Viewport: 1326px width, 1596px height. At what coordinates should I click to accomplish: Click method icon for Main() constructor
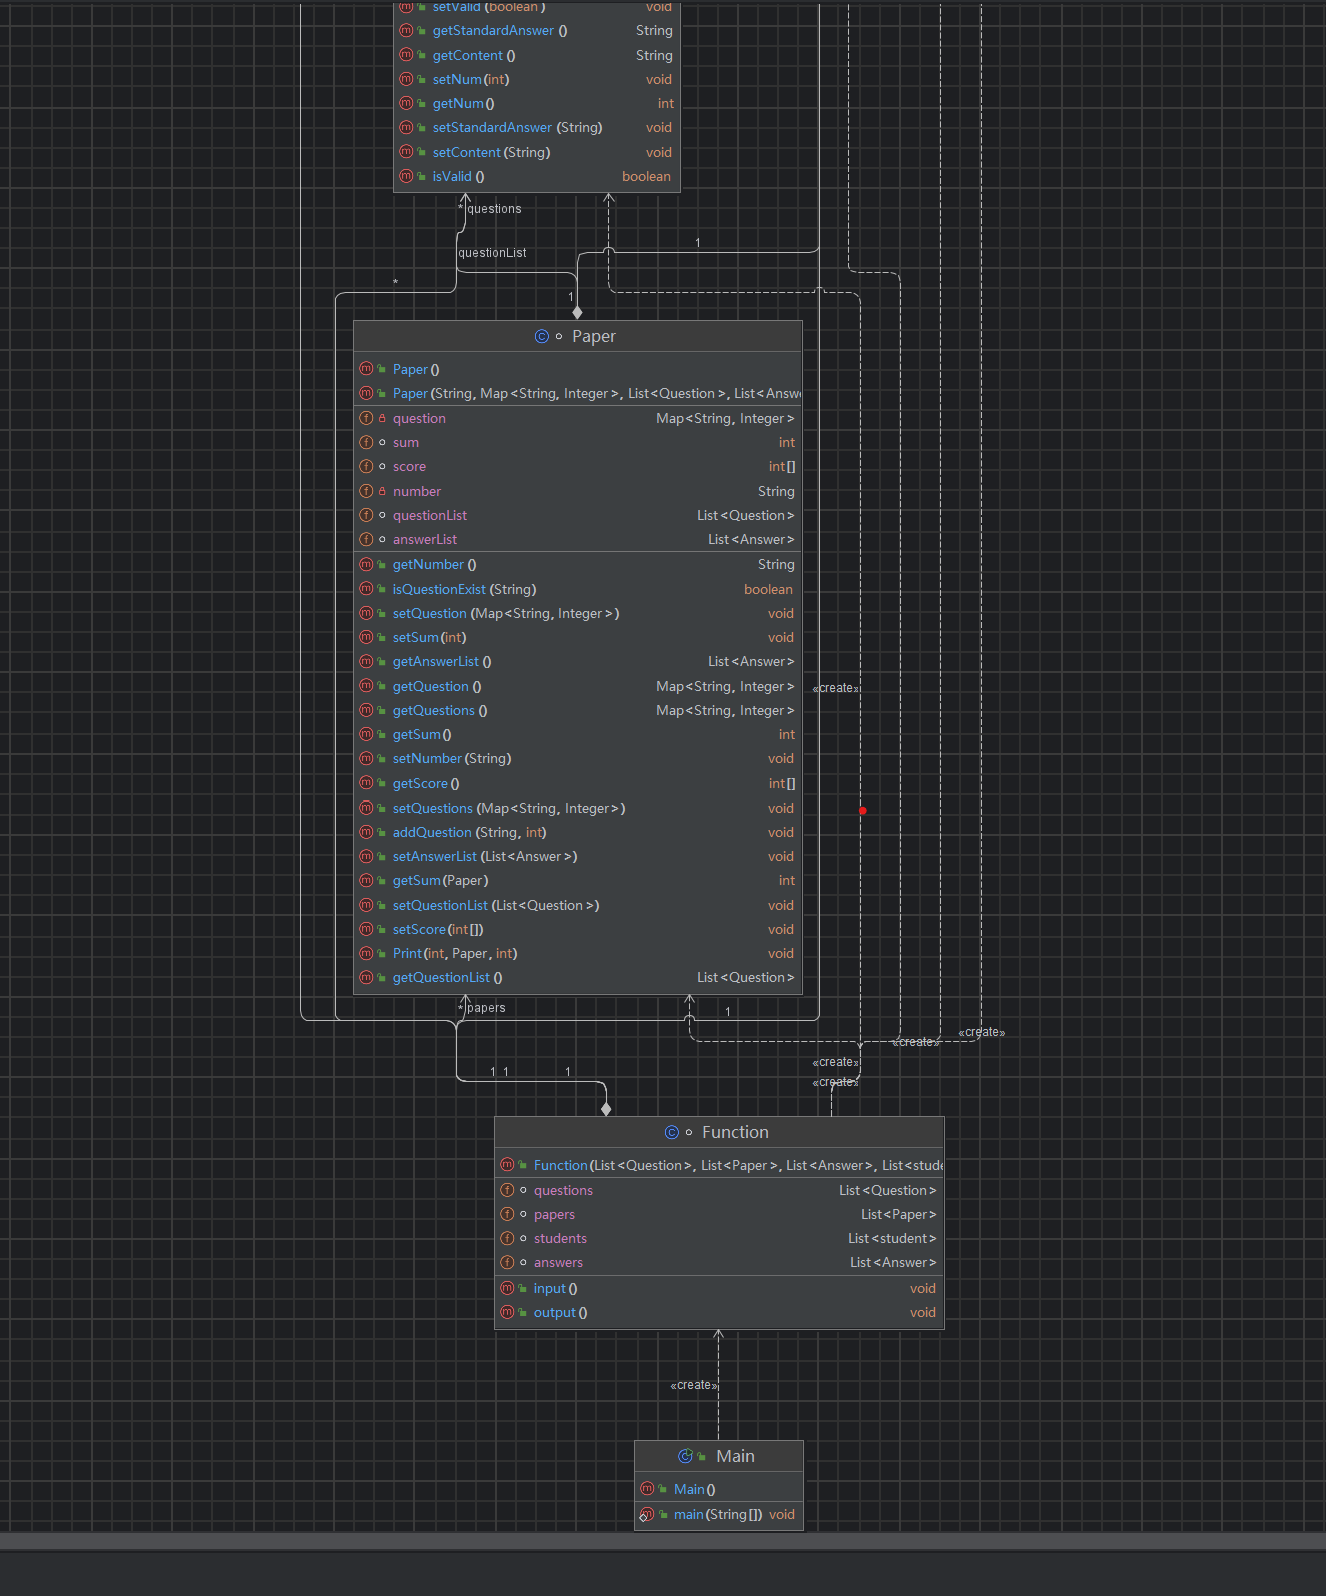(x=647, y=1489)
